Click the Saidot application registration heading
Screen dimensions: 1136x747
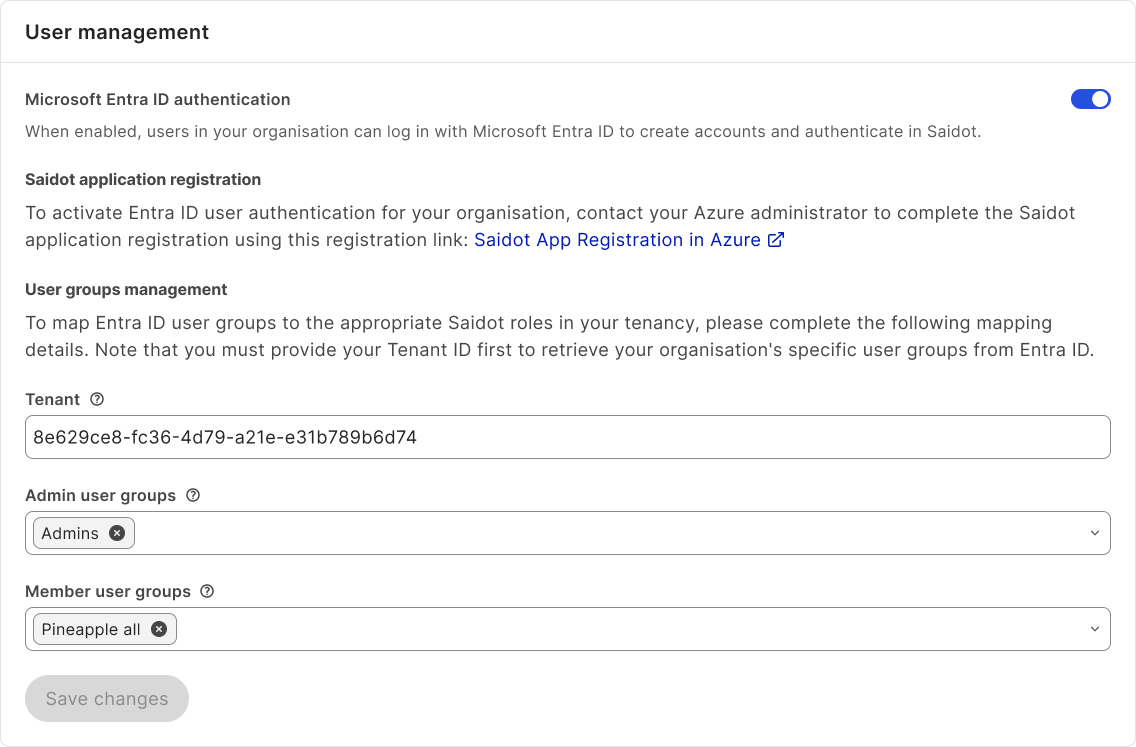[x=143, y=179]
